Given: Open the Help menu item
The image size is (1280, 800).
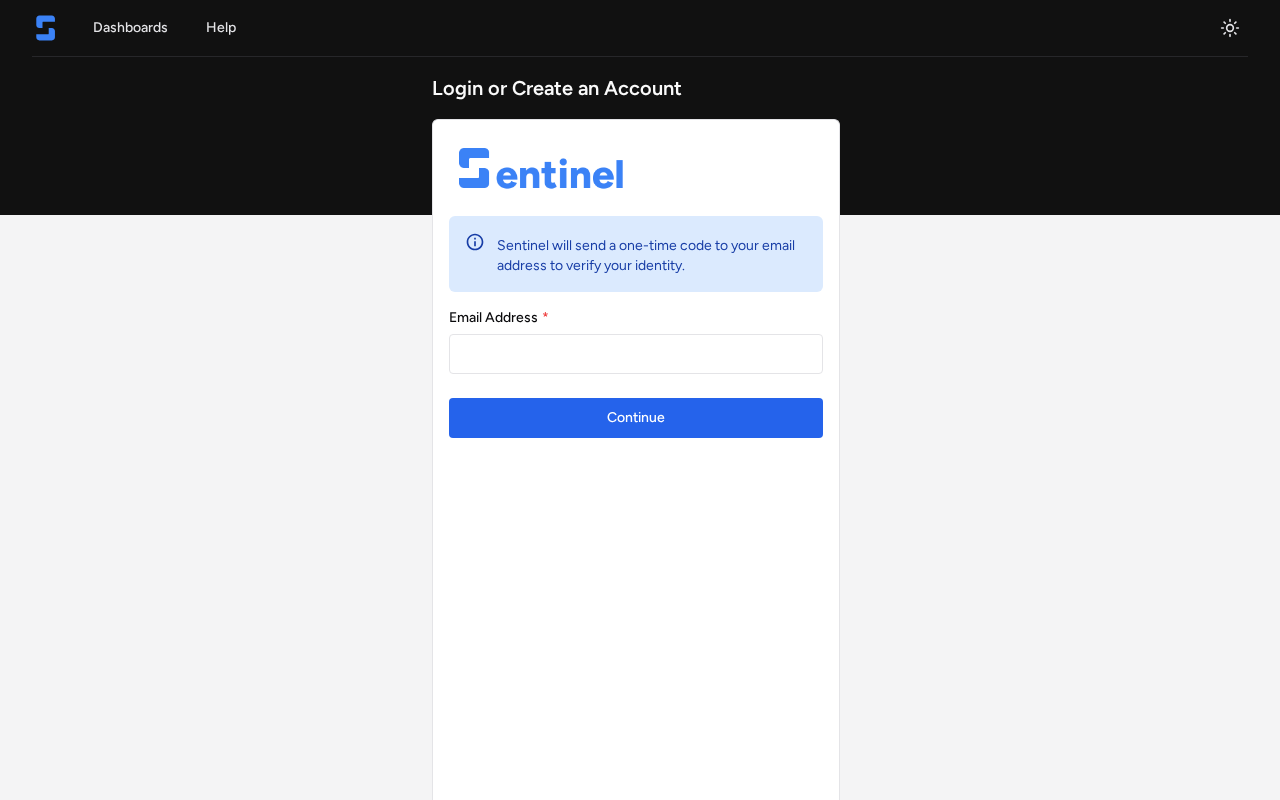Looking at the screenshot, I should click(221, 28).
